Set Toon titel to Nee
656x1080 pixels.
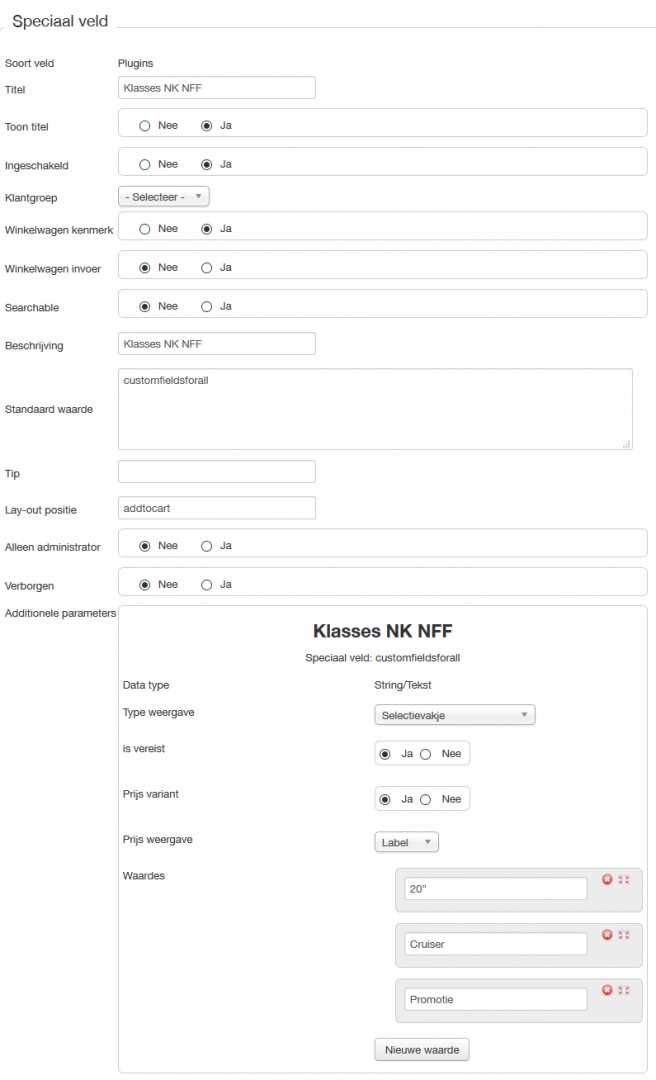pos(145,126)
